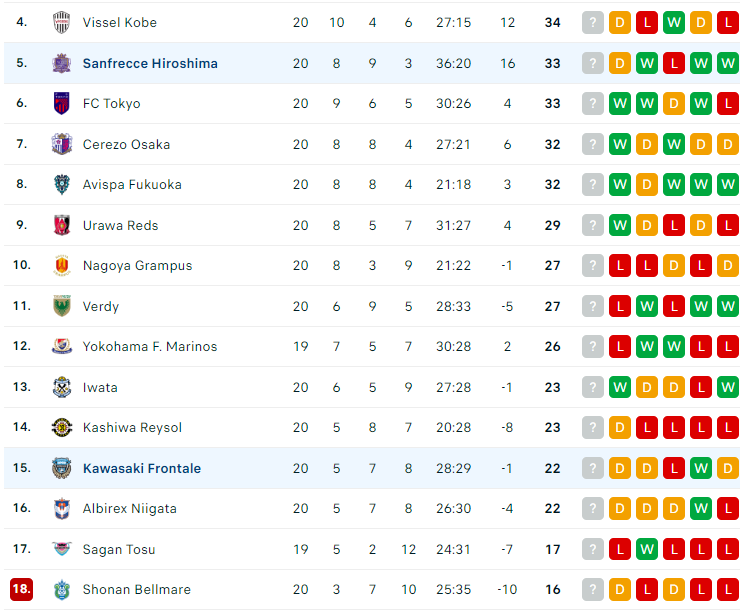Click the Shonan Bellmare club crest

point(61,589)
